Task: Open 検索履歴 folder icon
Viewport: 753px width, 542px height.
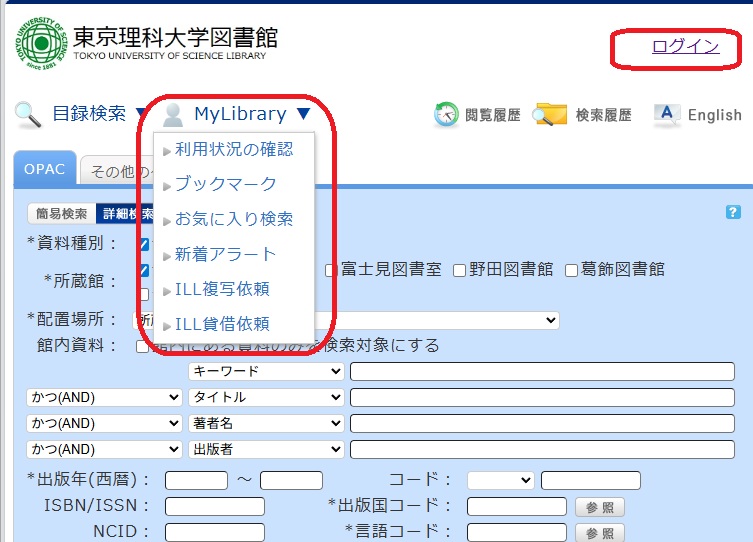Action: (x=550, y=115)
